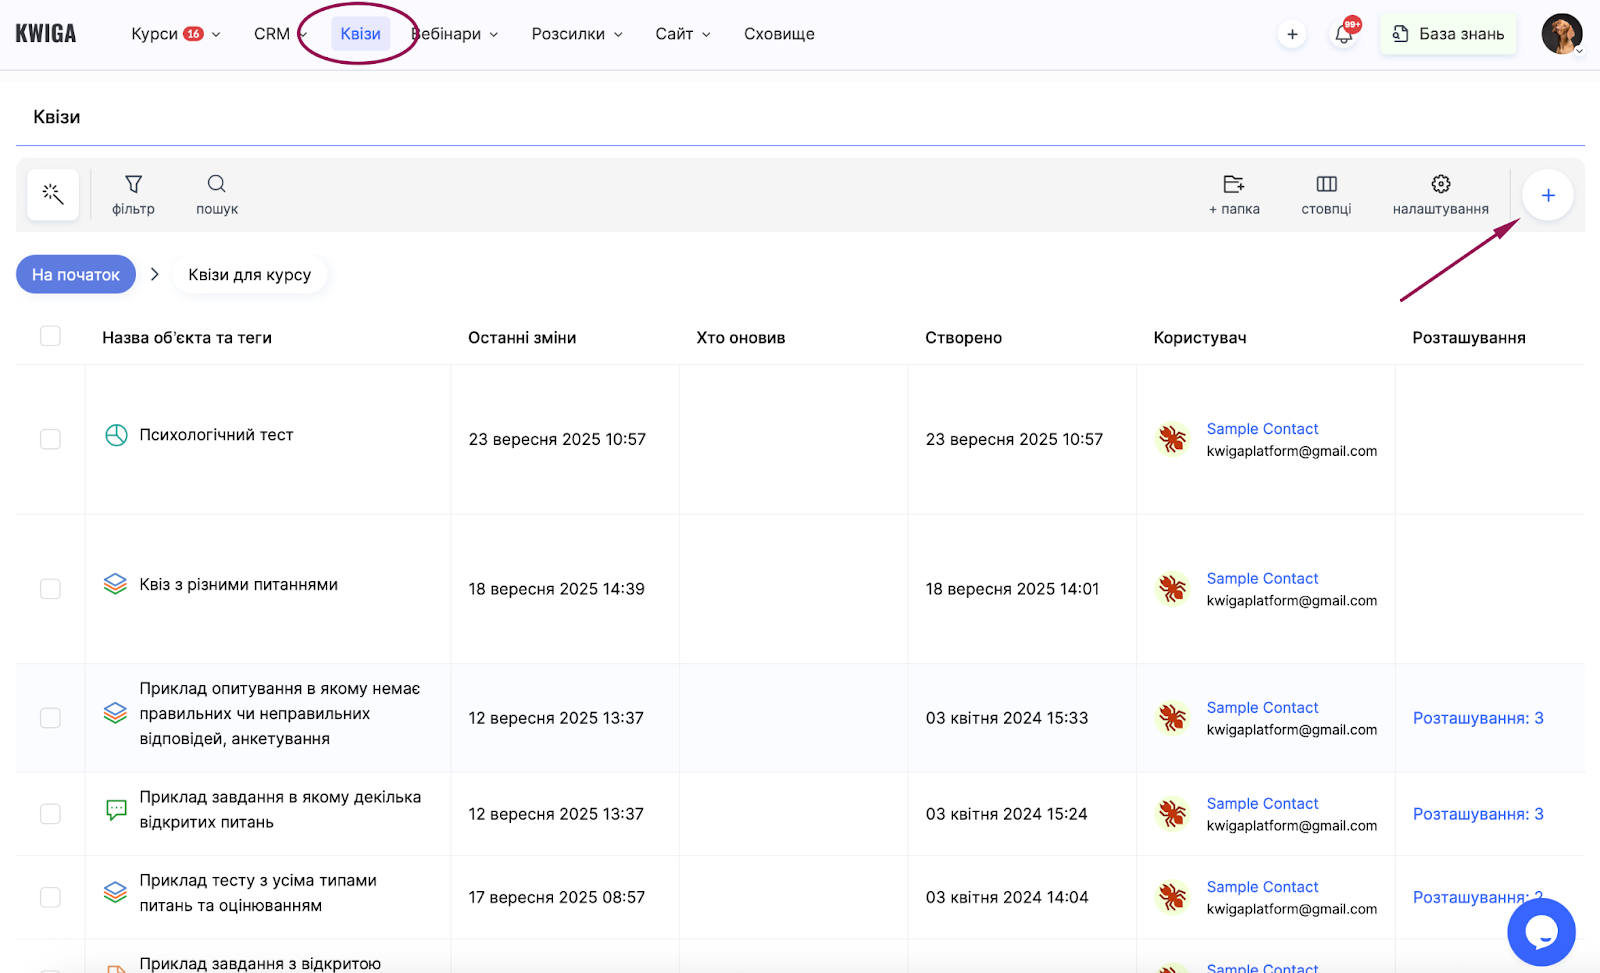
Task: Open the filter funnel icon
Action: click(133, 185)
